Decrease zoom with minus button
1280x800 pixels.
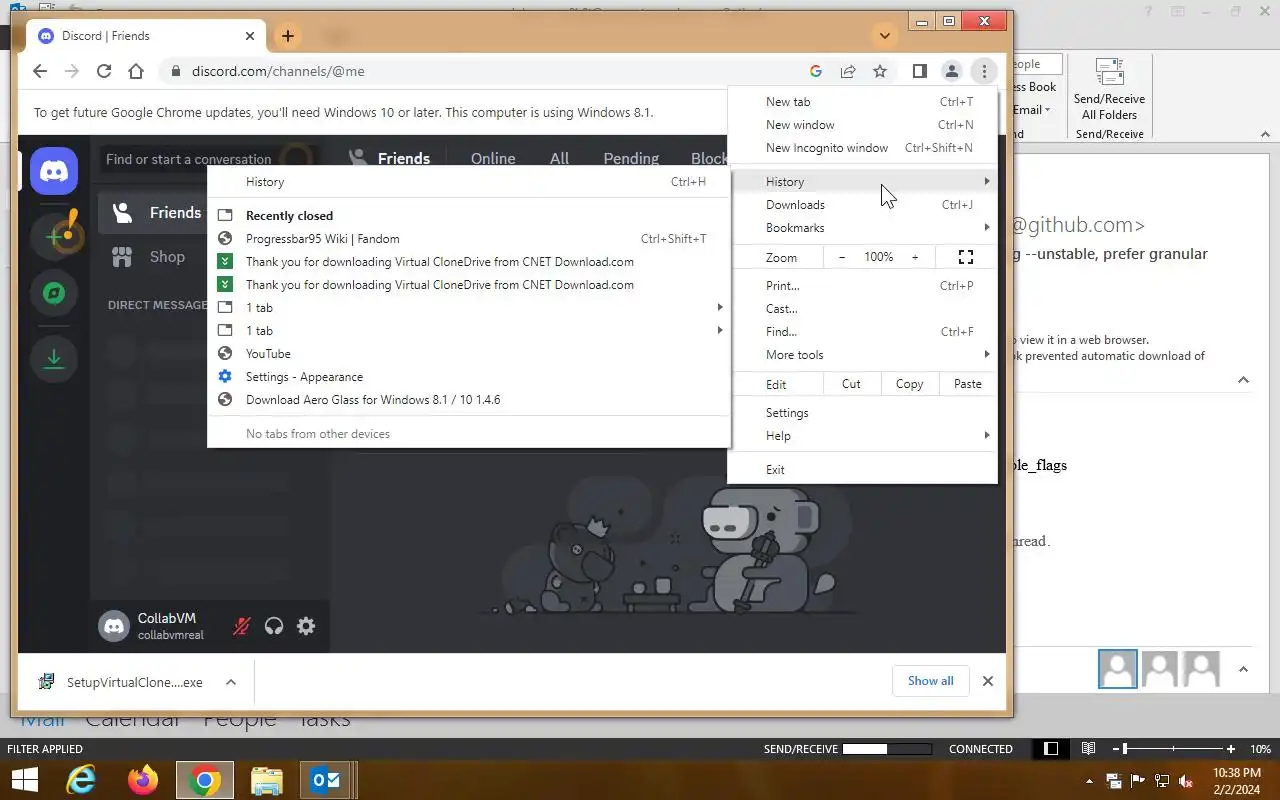[x=842, y=257]
